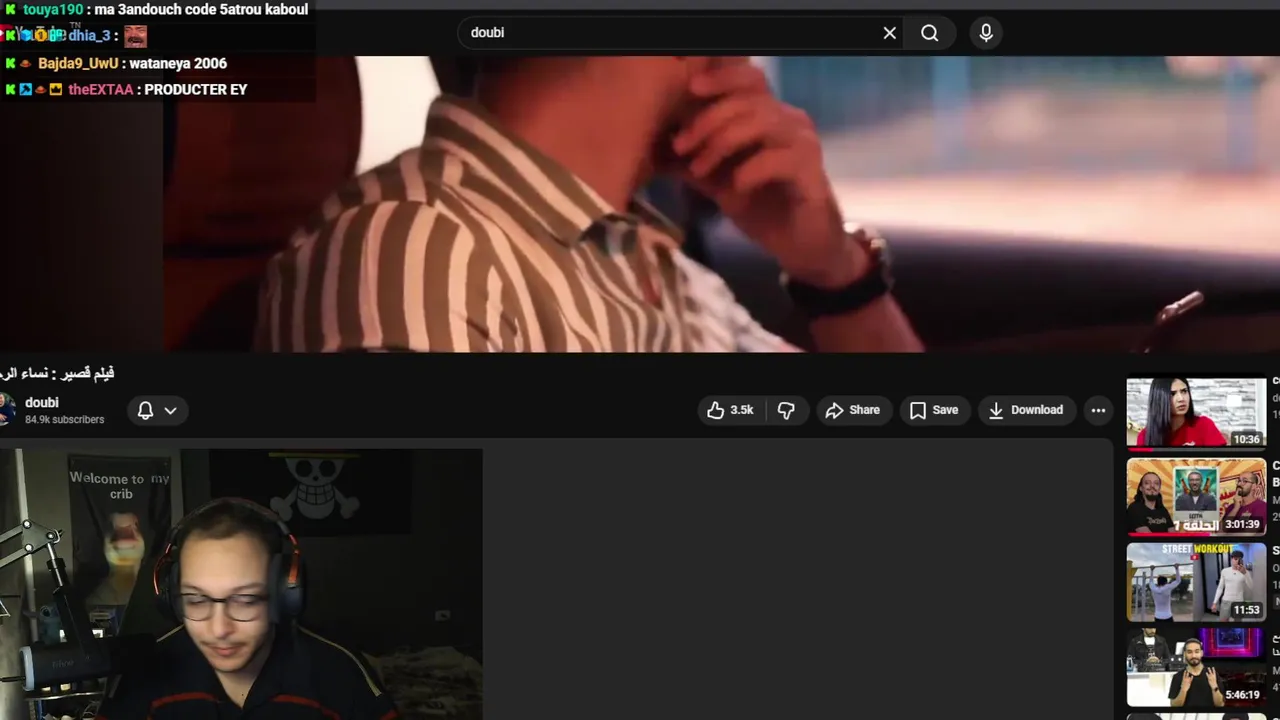Open the 10:36 recommended video thumbnail
This screenshot has width=1280, height=720.
tap(1196, 412)
